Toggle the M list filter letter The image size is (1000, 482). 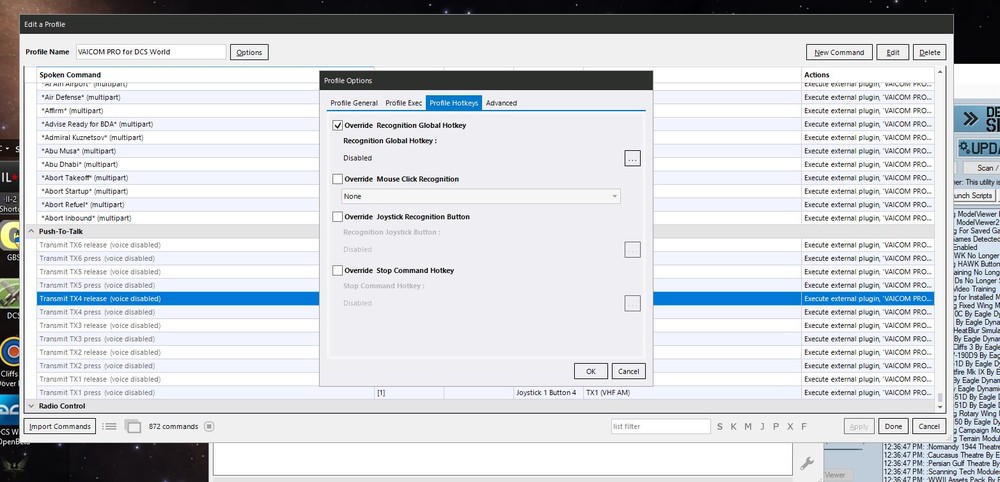(x=747, y=427)
